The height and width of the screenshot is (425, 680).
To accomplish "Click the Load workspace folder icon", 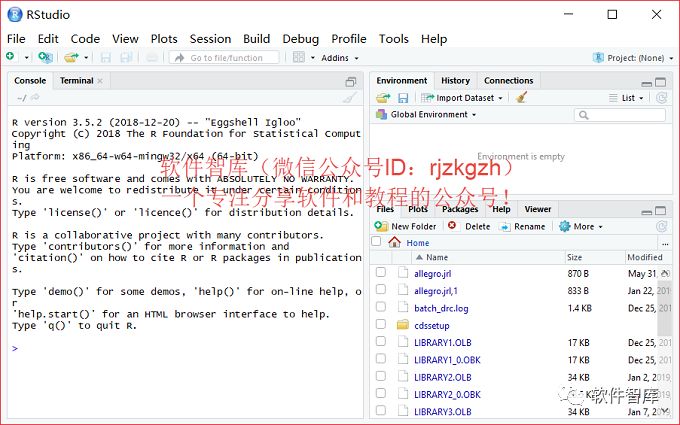I will point(383,98).
